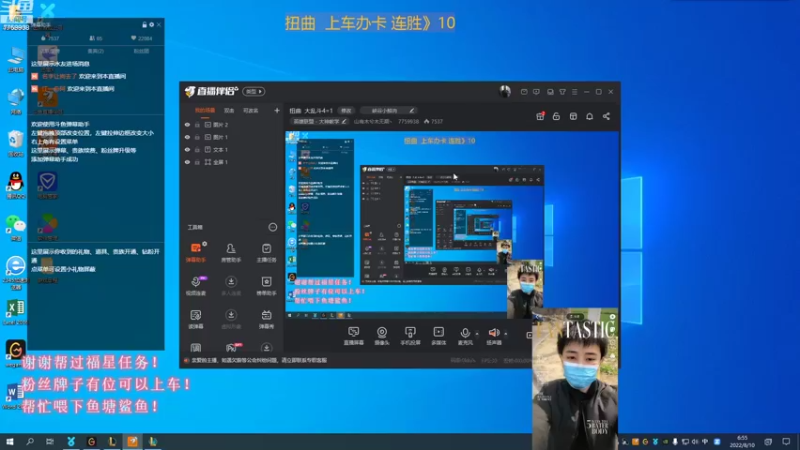This screenshot has width=800, height=450.
Task: Click the webcam overlay in the preview canvas
Action: pos(525,289)
